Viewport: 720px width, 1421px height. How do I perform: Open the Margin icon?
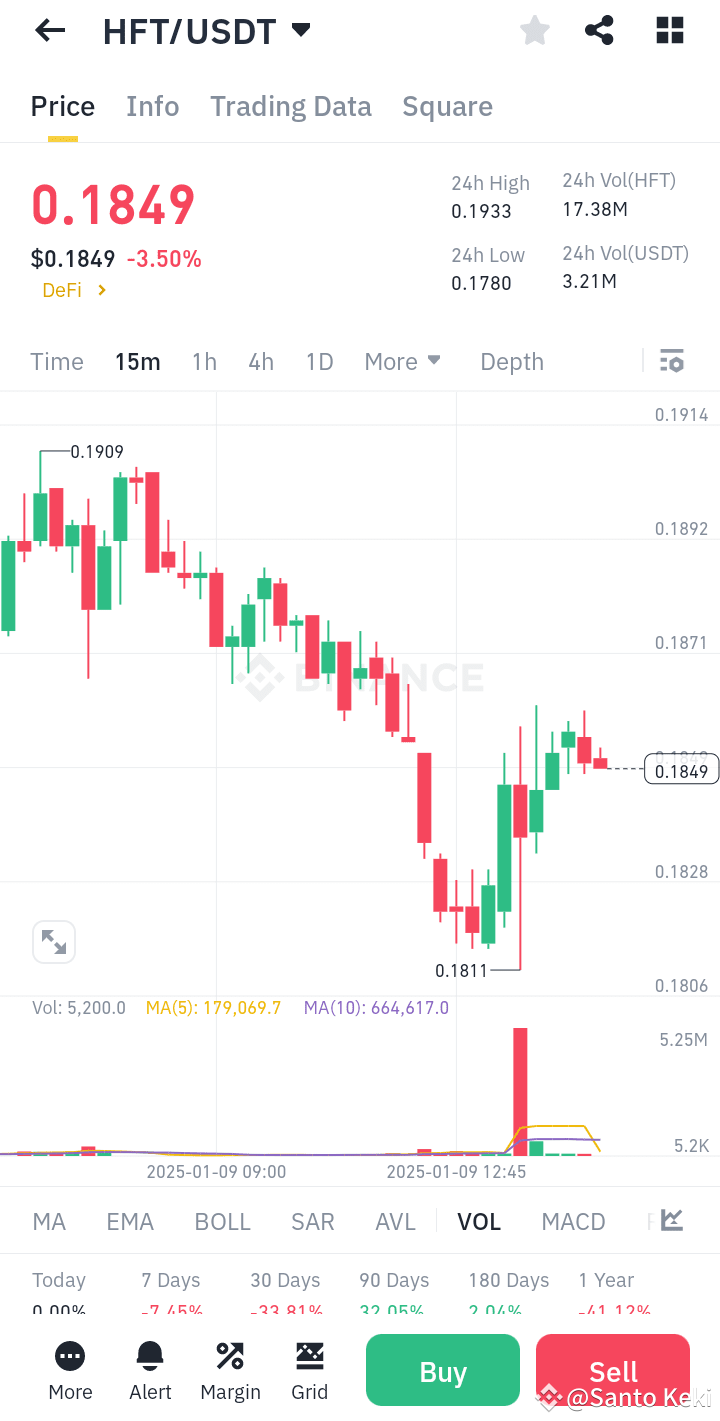(230, 1369)
